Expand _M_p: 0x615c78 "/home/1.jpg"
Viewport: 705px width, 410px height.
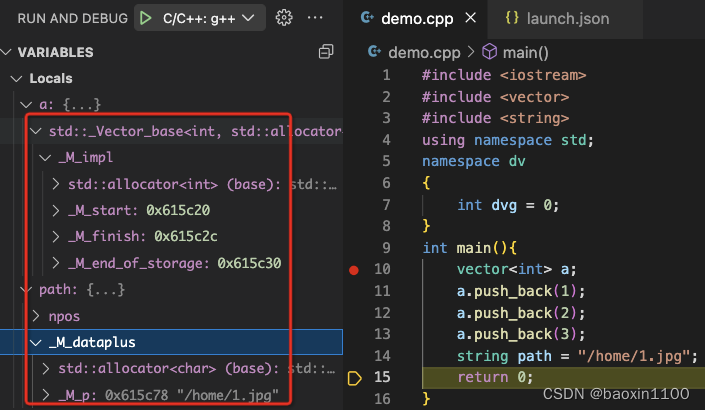tap(45, 395)
